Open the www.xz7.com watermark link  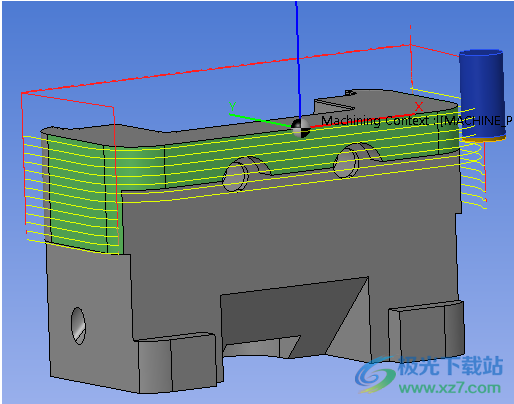pos(450,388)
